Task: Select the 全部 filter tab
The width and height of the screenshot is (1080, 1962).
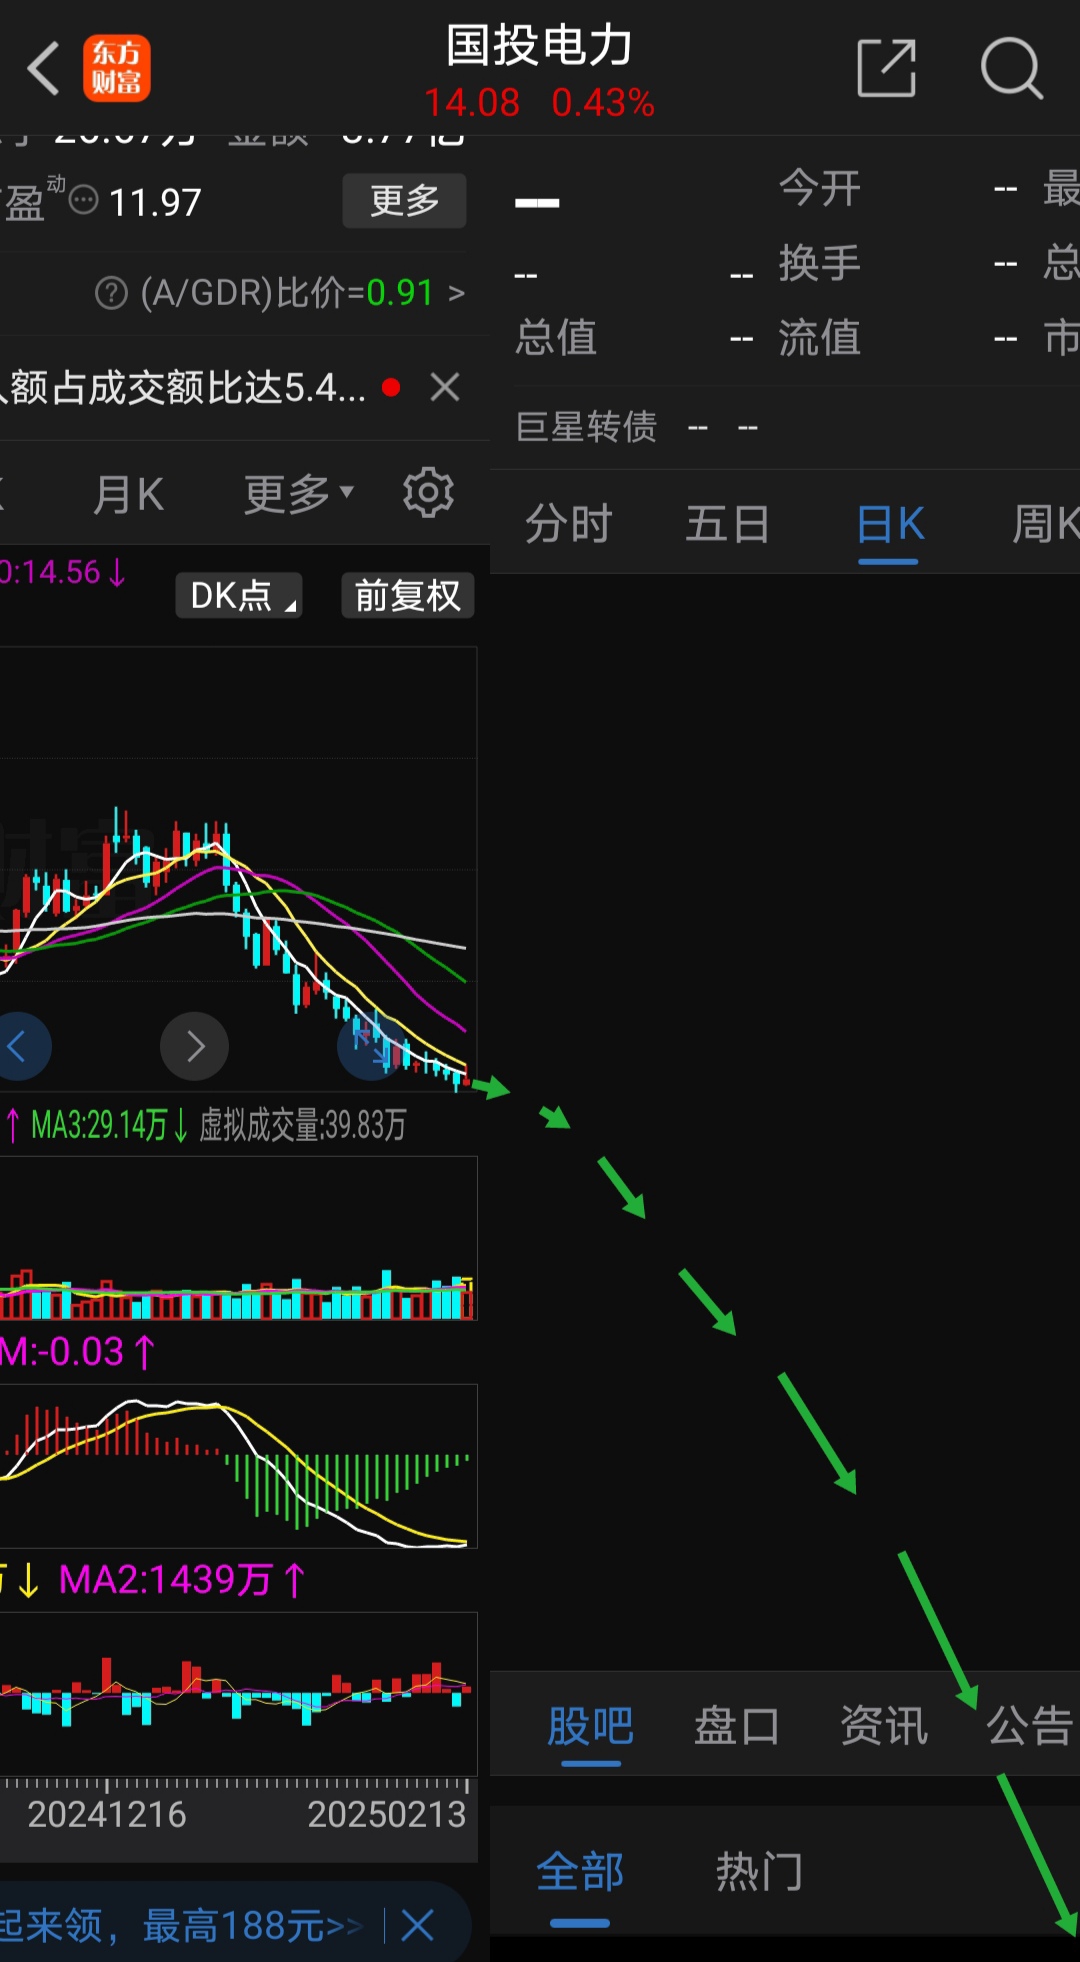Action: pyautogui.click(x=580, y=1872)
